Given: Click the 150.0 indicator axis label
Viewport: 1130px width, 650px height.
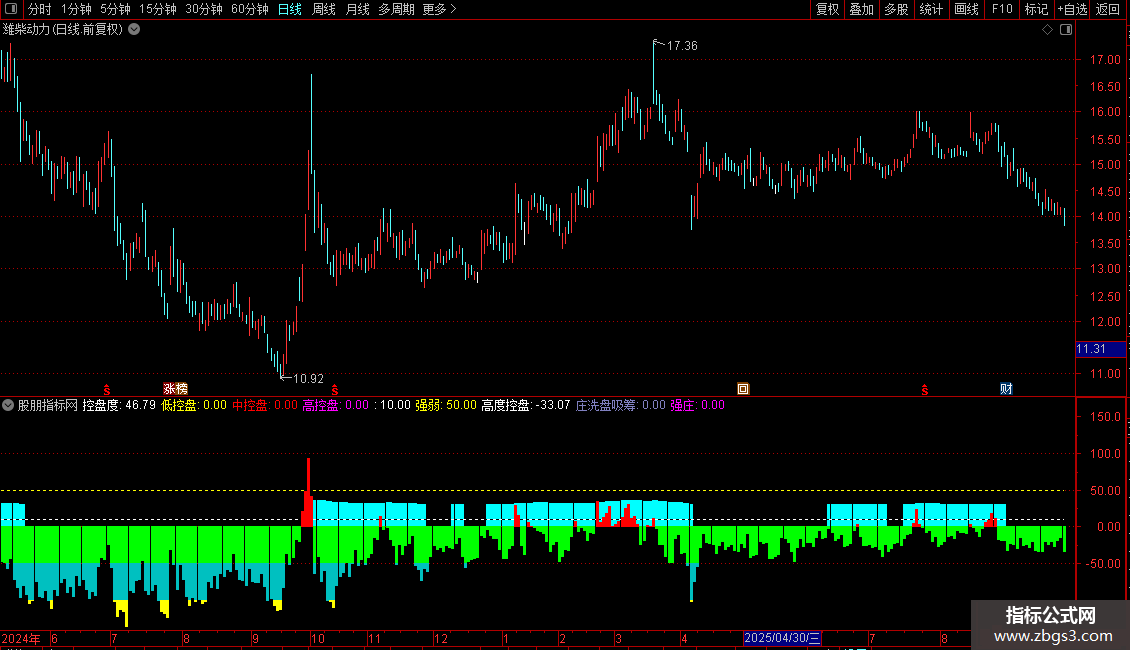Looking at the screenshot, I should click(1105, 417).
